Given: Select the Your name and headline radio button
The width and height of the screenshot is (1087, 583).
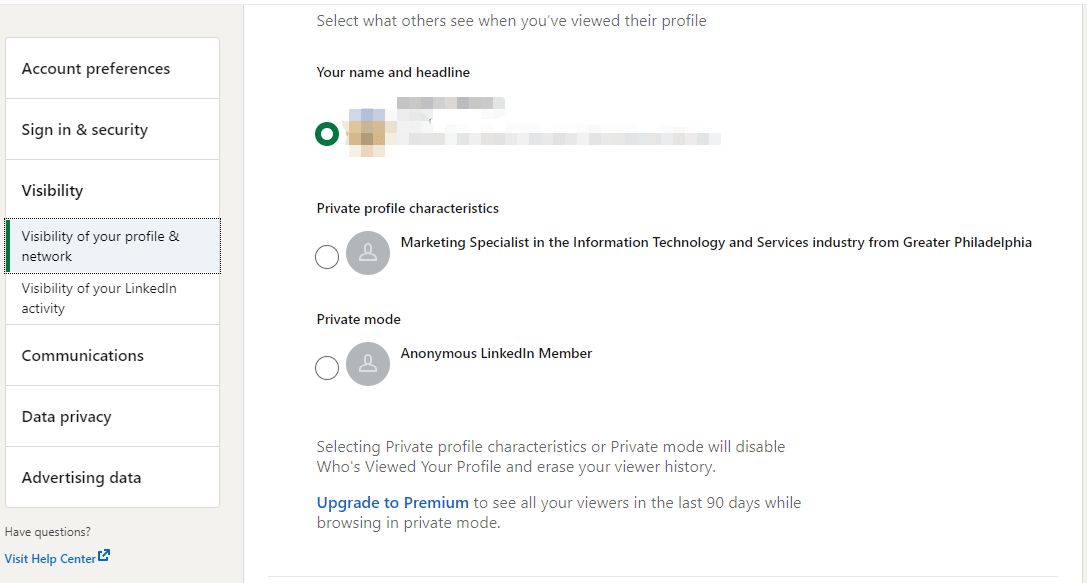Looking at the screenshot, I should pos(327,134).
